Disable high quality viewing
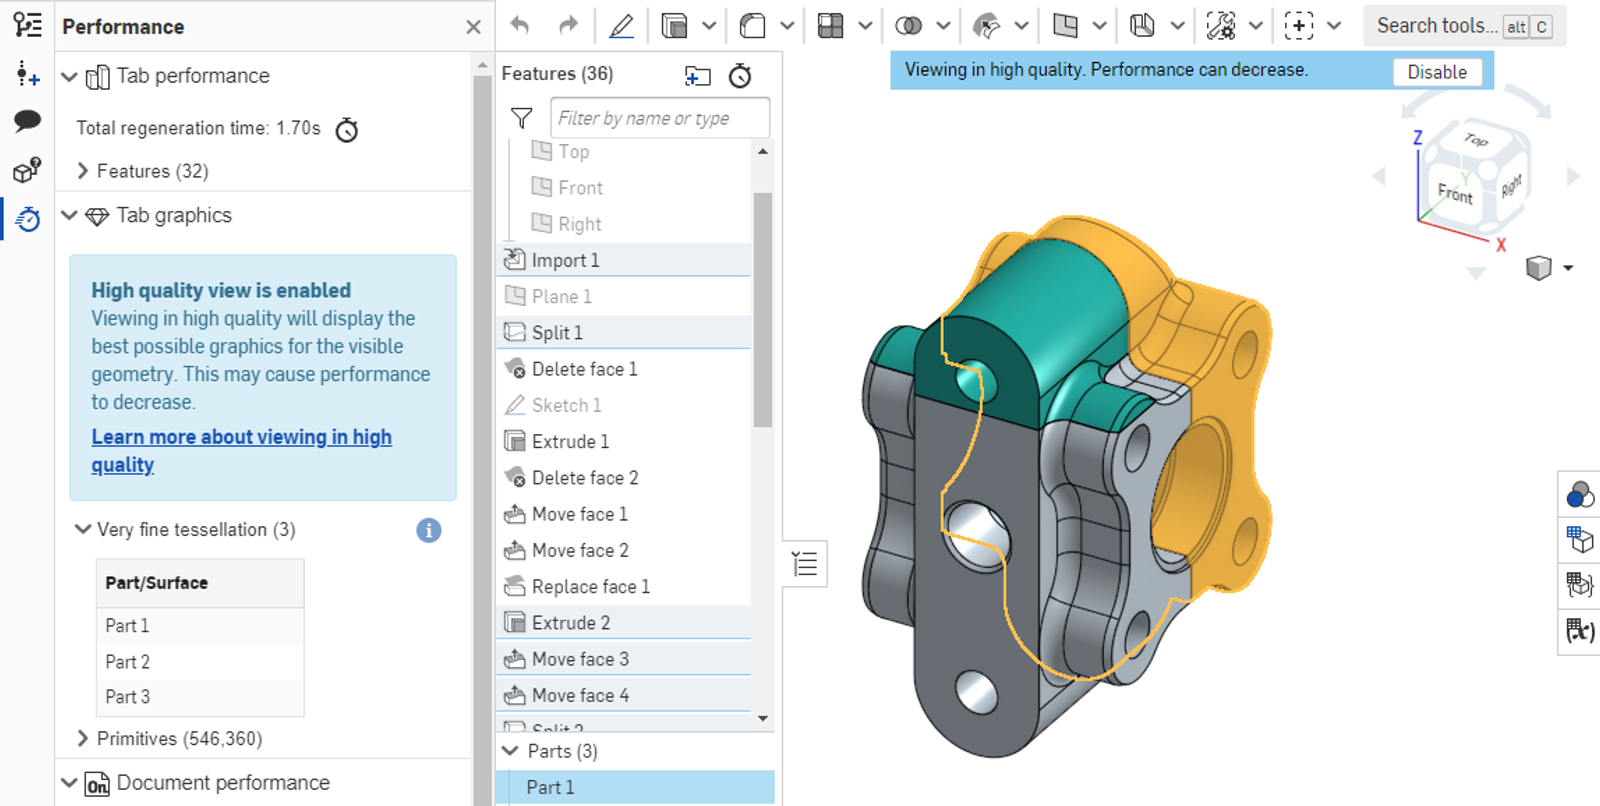 click(x=1436, y=72)
